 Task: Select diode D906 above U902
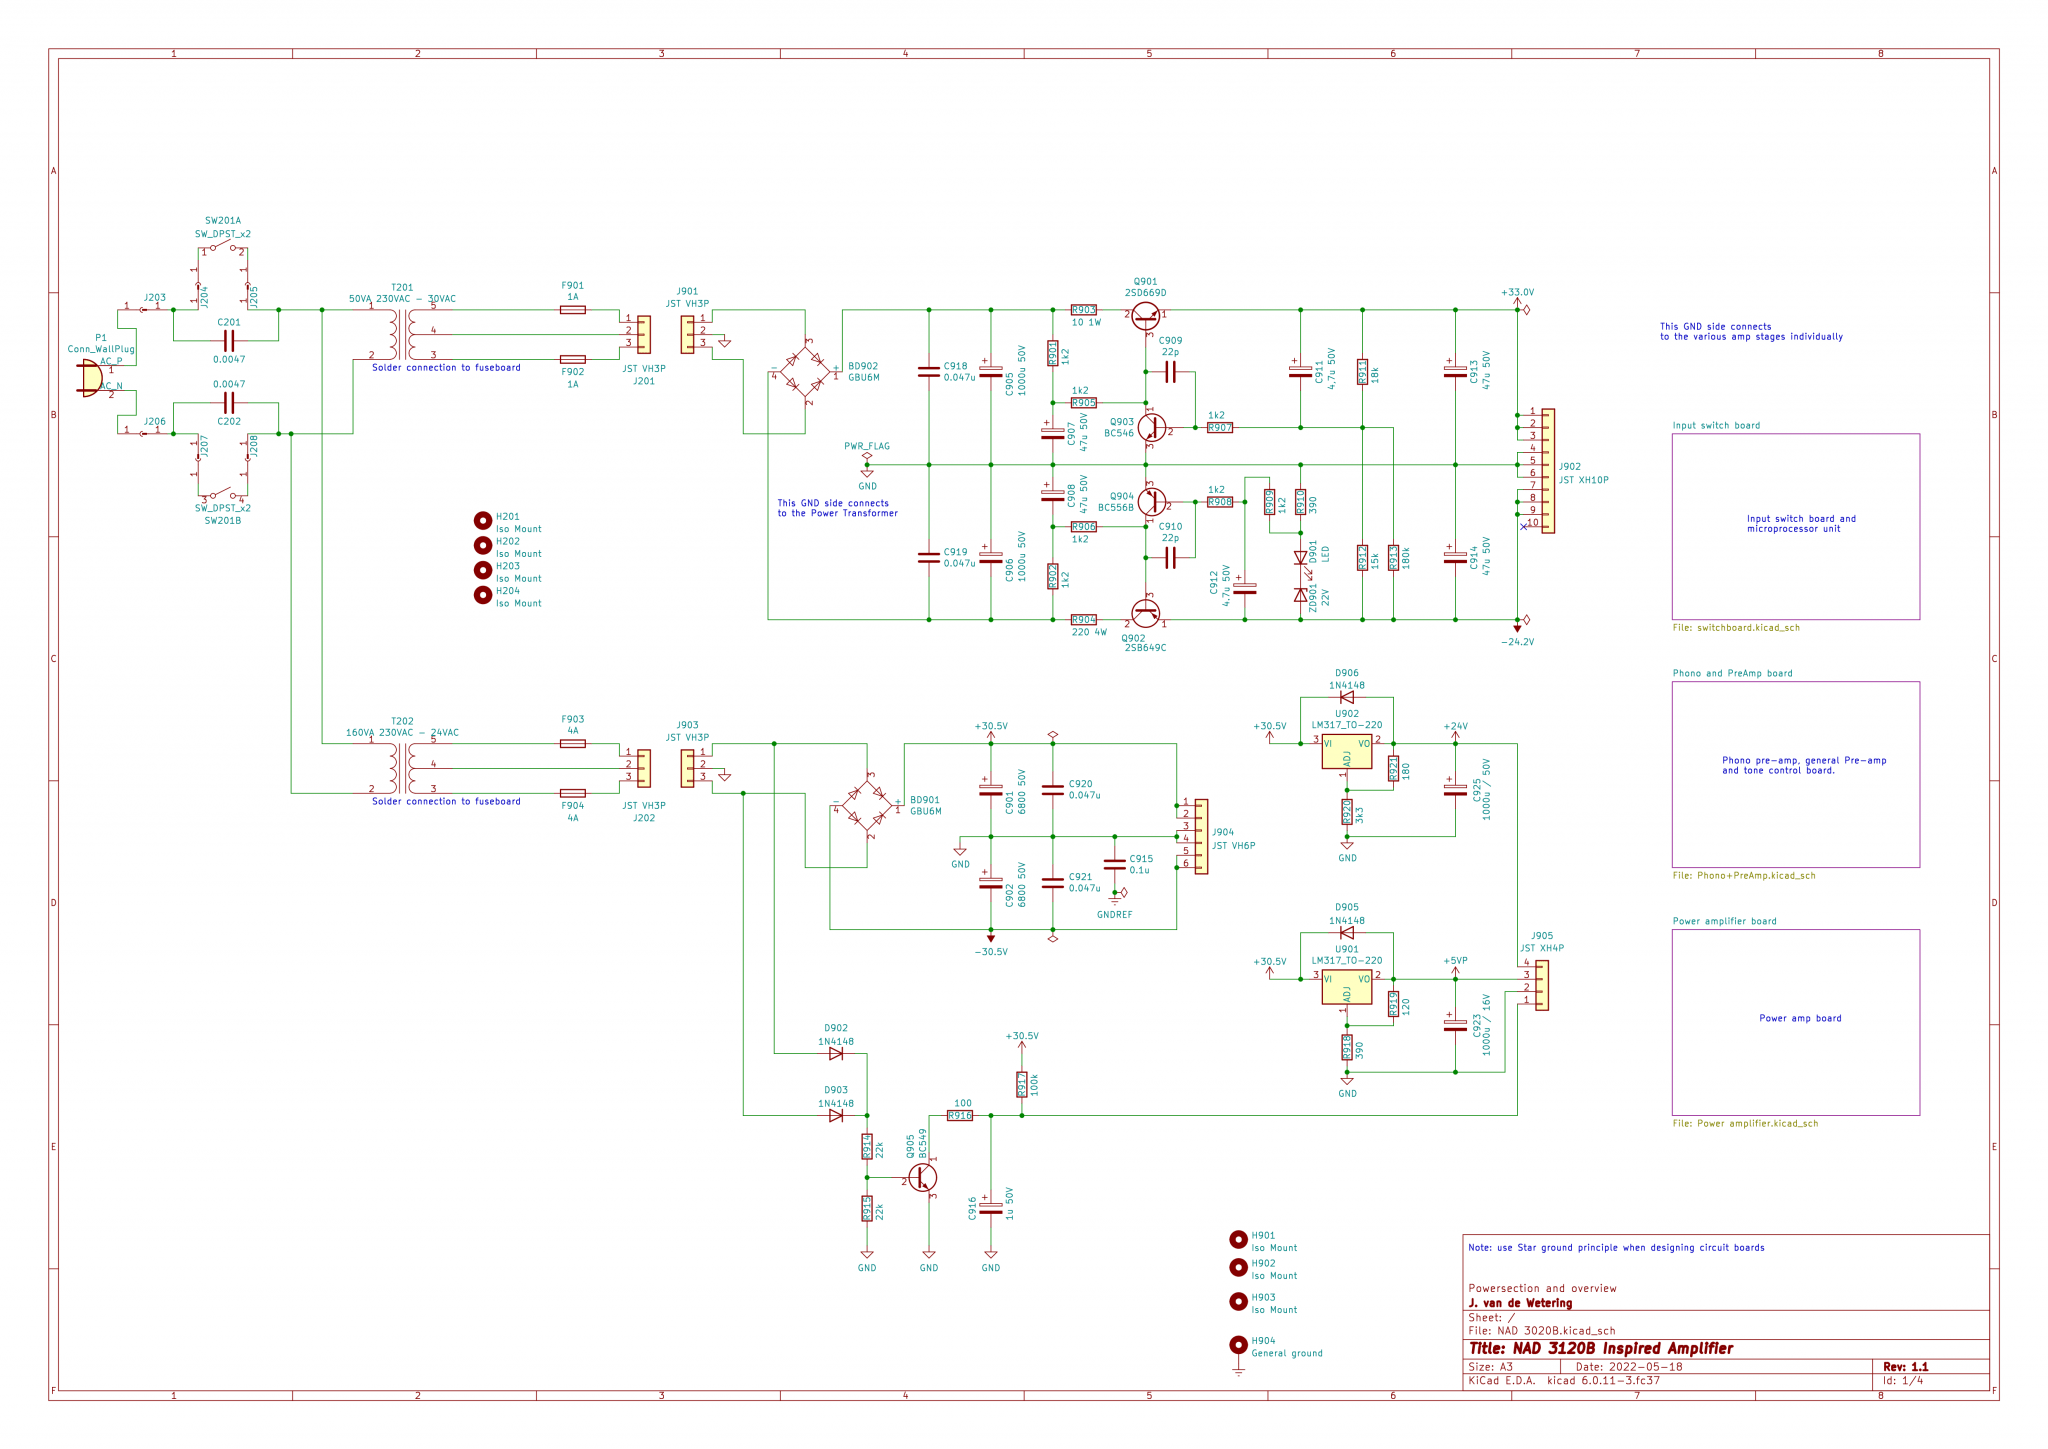(x=1346, y=697)
